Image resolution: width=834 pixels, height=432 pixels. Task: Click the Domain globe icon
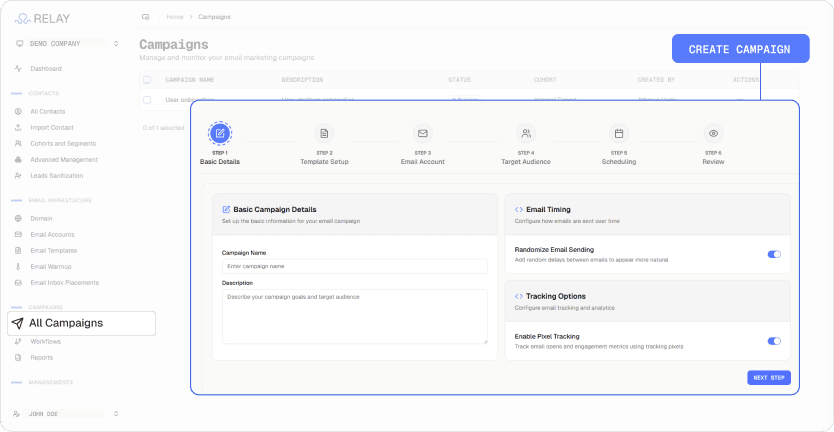coord(19,219)
